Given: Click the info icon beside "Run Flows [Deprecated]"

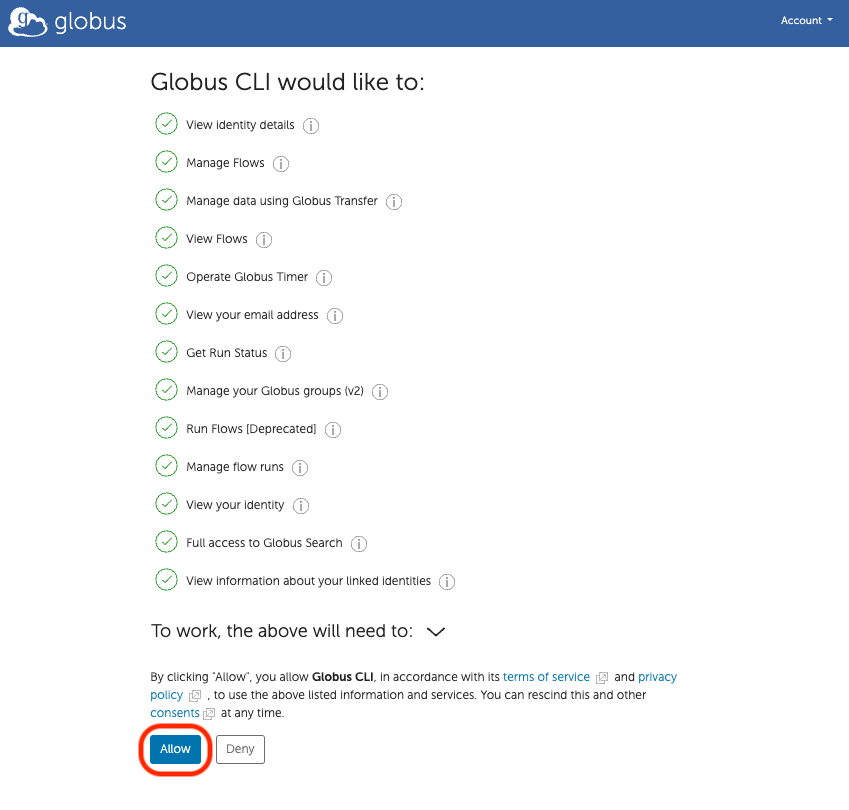Looking at the screenshot, I should [333, 429].
